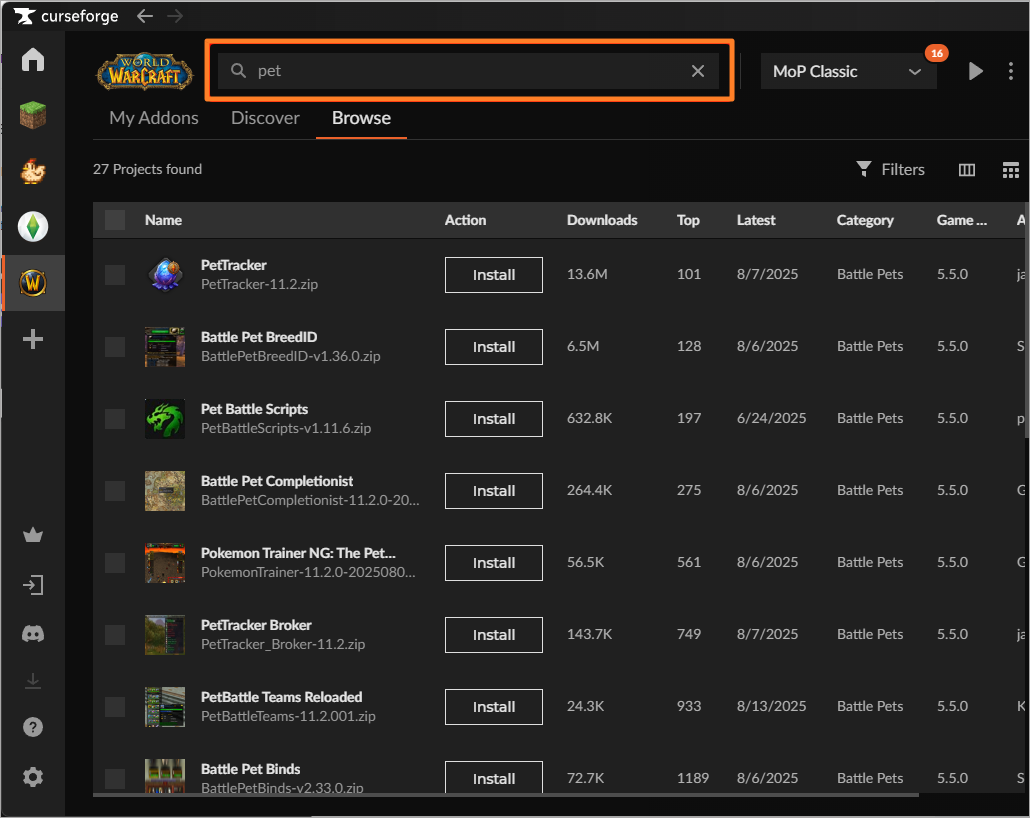Install PetBattle Teams Reloaded
1030x818 pixels.
pos(494,707)
